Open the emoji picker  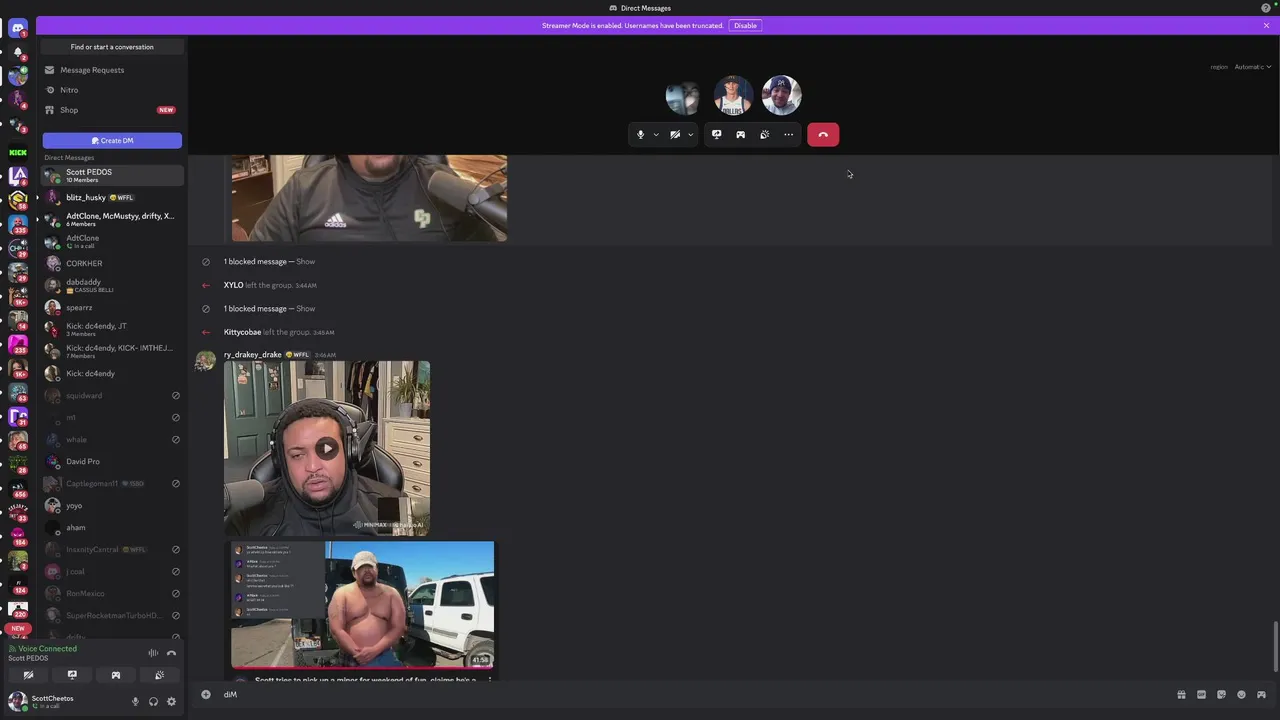coord(1241,694)
